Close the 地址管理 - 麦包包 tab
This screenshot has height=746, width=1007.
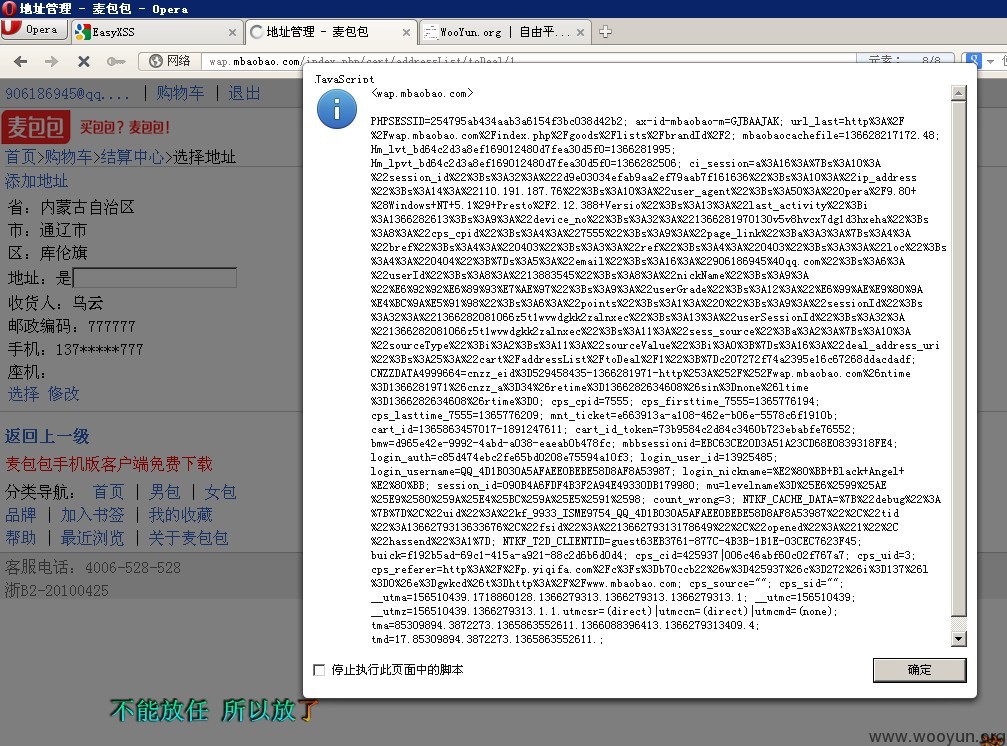[x=406, y=32]
